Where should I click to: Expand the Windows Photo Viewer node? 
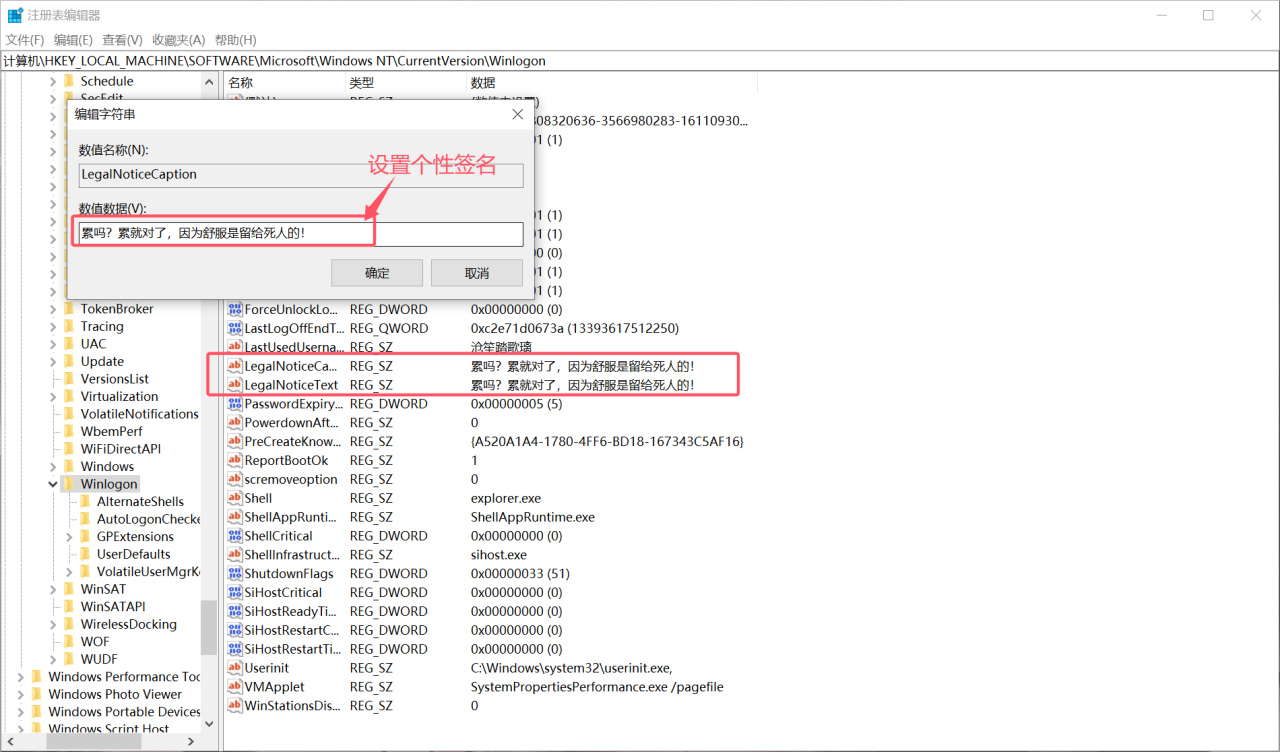(21, 694)
